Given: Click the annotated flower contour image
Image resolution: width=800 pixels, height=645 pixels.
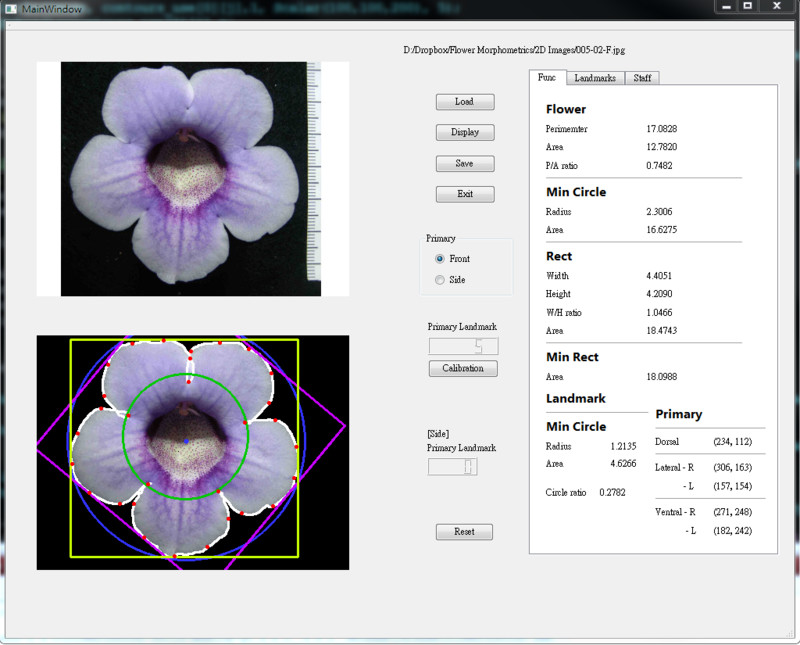Looking at the screenshot, I should coord(192,452).
